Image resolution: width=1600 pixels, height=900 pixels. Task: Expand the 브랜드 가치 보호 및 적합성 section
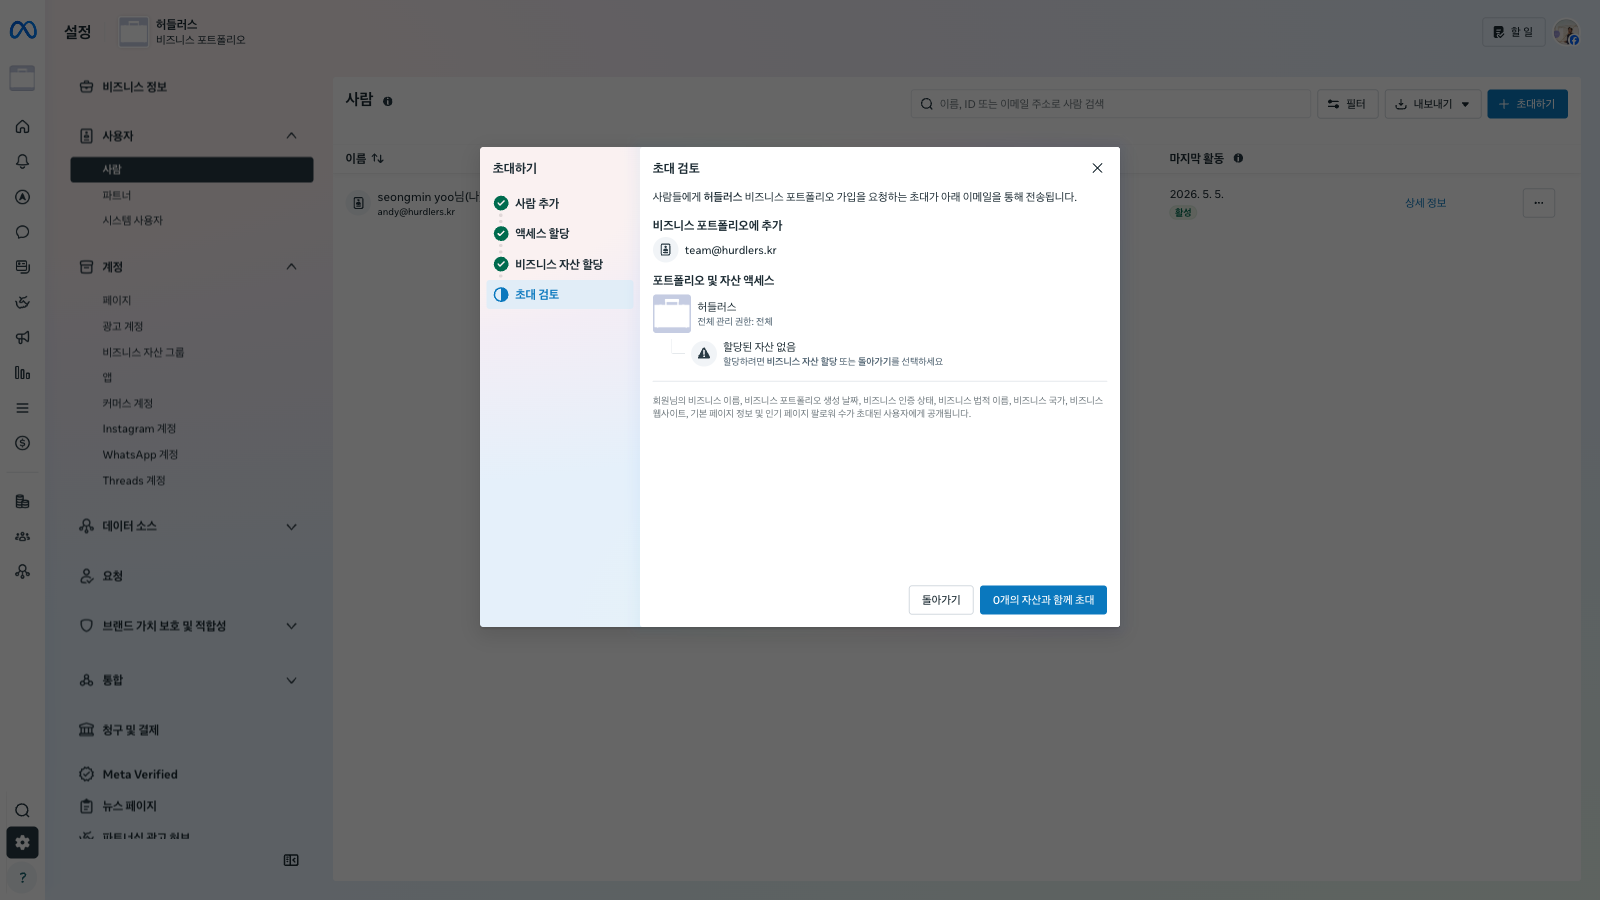291,626
